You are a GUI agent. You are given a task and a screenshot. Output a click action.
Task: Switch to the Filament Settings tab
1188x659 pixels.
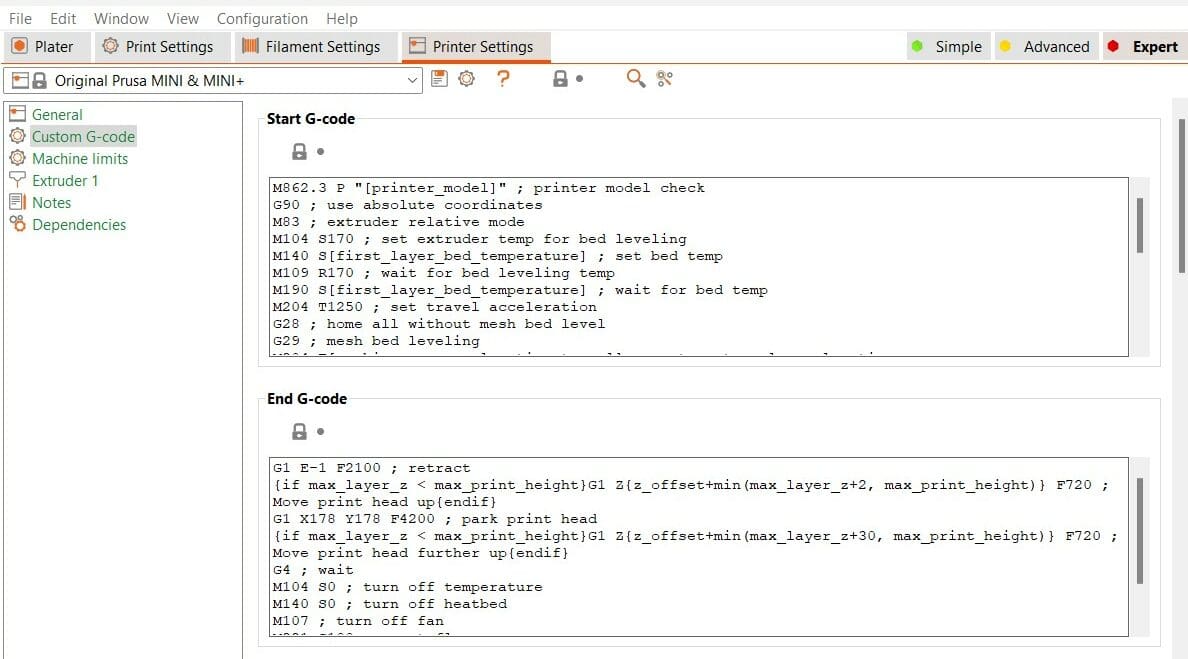point(314,47)
